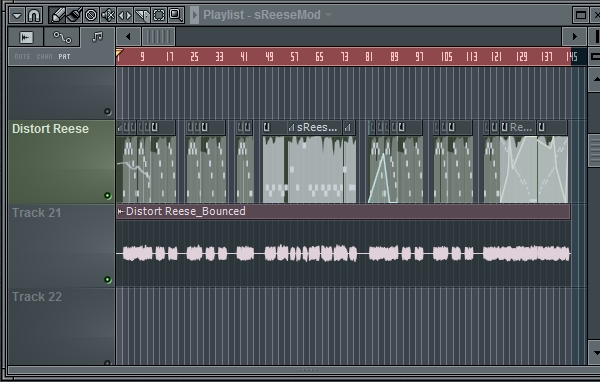Screen dimensions: 600x382
Task: Select the Slip tool arrows icon
Action: (125, 15)
